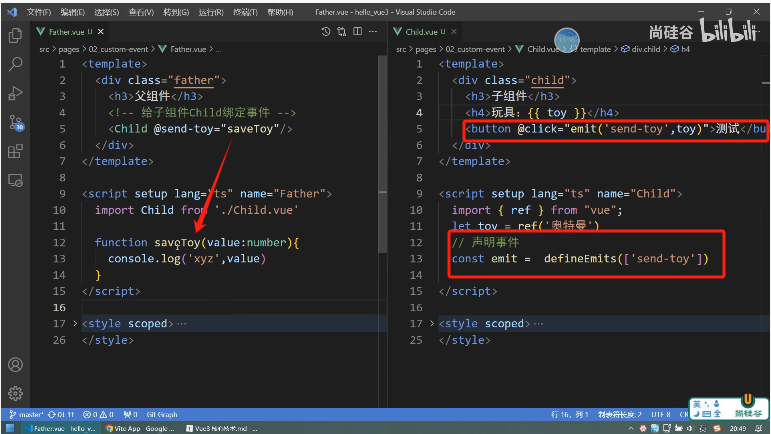Click 'console.log' on Father.vue line 13

(x=144, y=259)
